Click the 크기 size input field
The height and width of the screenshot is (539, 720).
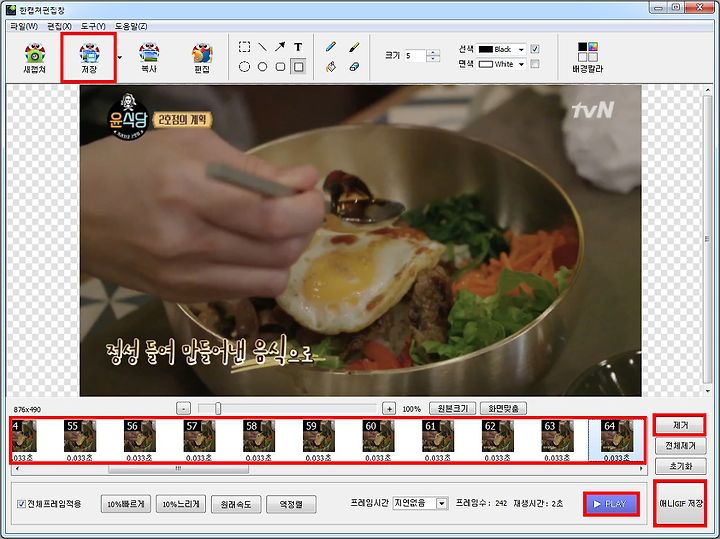(415, 56)
